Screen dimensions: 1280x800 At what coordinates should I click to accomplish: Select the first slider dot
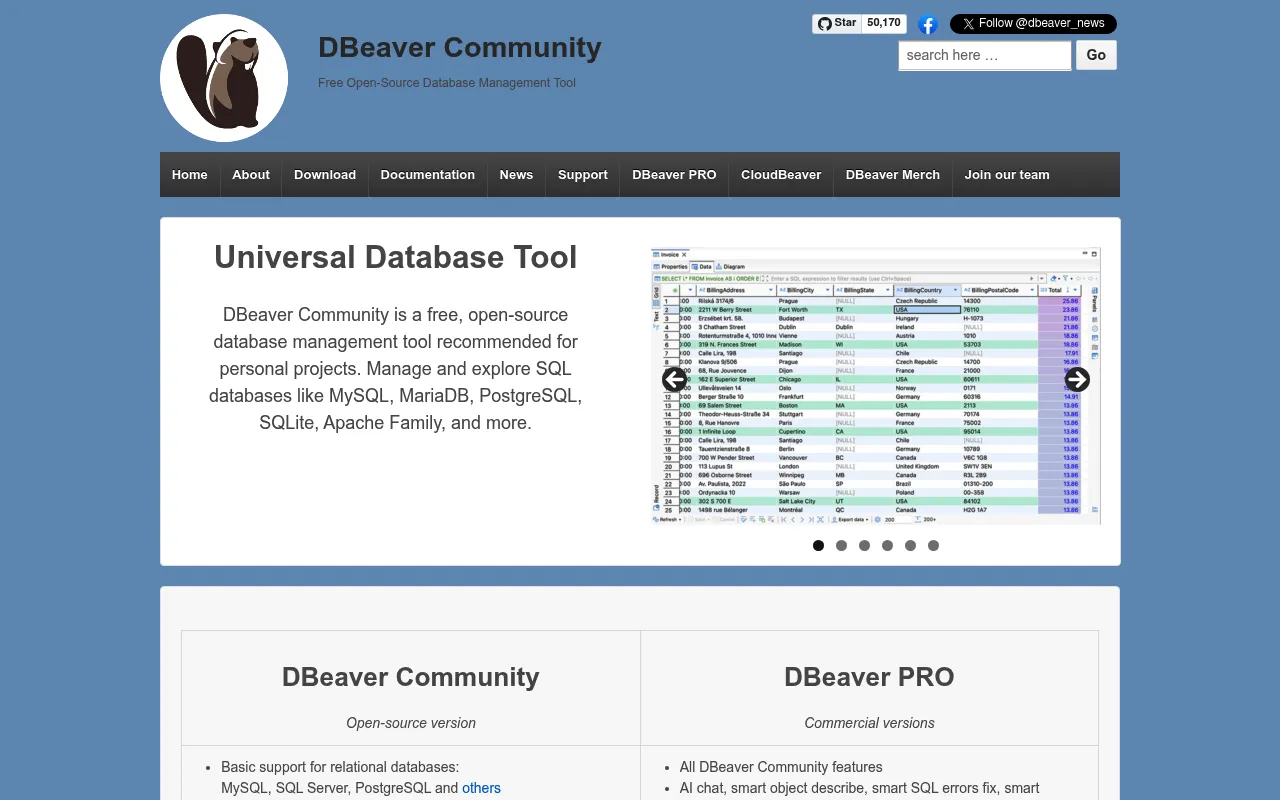pos(818,546)
